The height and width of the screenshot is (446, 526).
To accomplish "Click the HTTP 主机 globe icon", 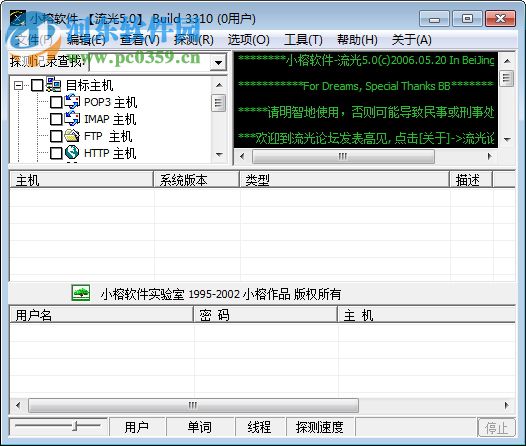I will (72, 153).
